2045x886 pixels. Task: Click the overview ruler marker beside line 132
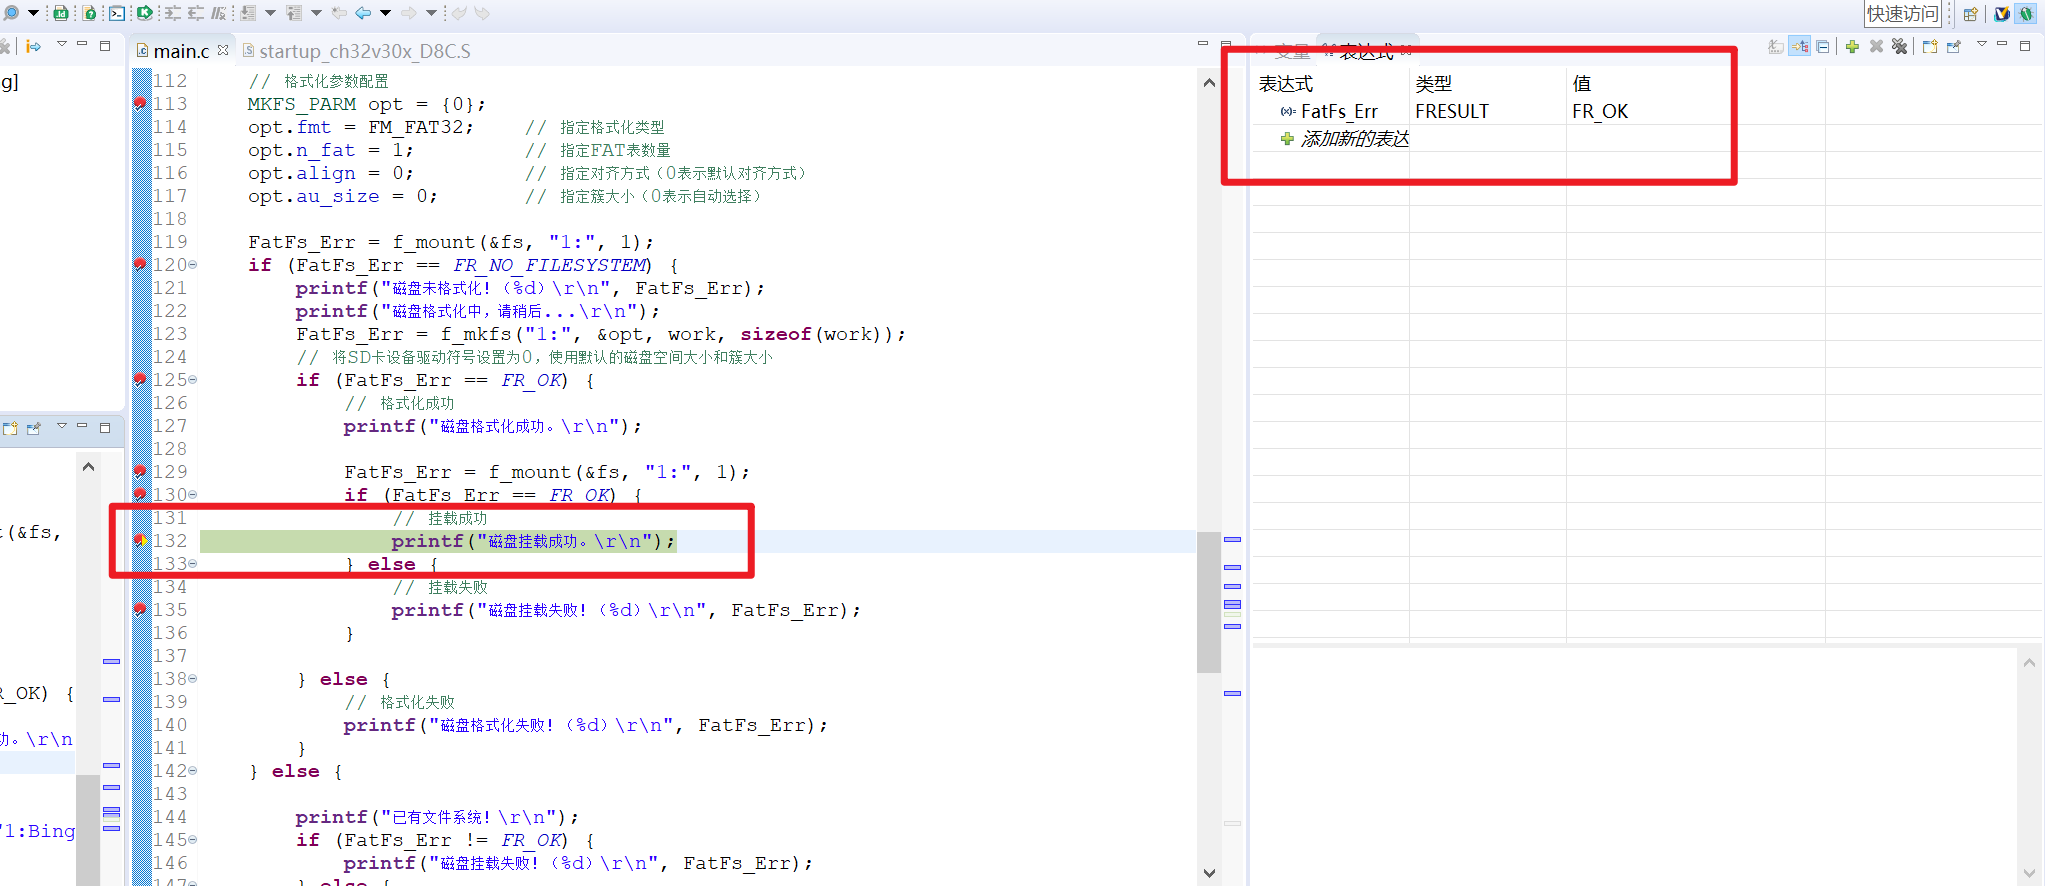pyautogui.click(x=1232, y=539)
